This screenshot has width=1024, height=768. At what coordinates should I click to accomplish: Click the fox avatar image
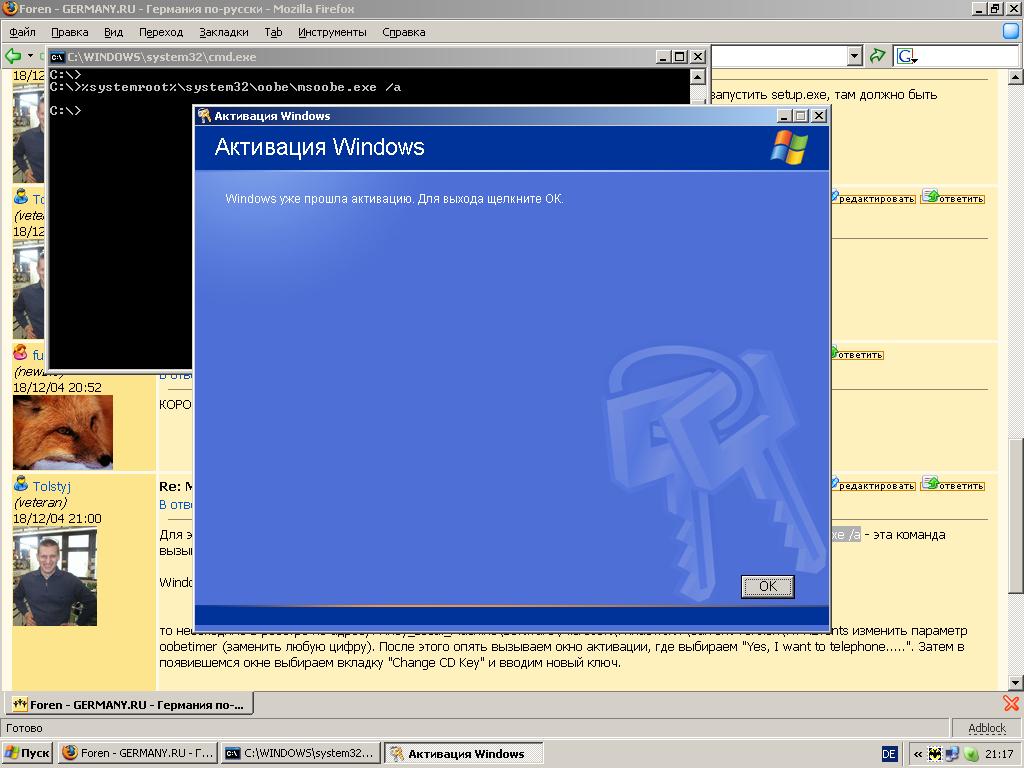63,432
